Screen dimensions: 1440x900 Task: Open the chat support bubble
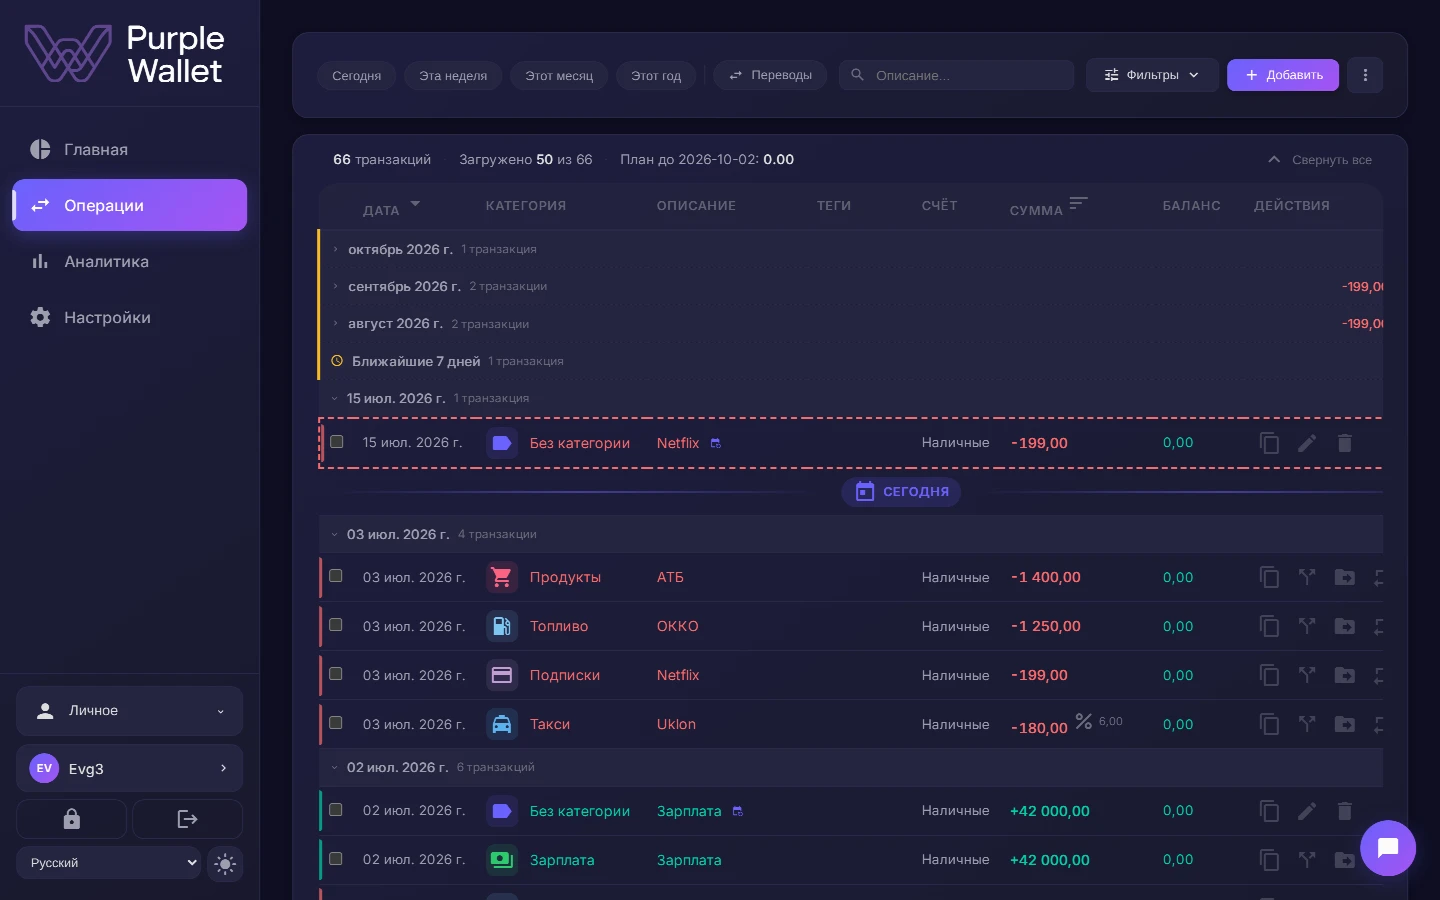(x=1387, y=848)
